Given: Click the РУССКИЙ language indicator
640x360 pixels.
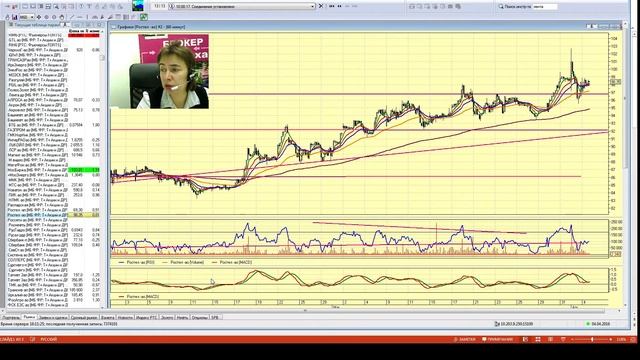Looking at the screenshot, I should [49, 339].
